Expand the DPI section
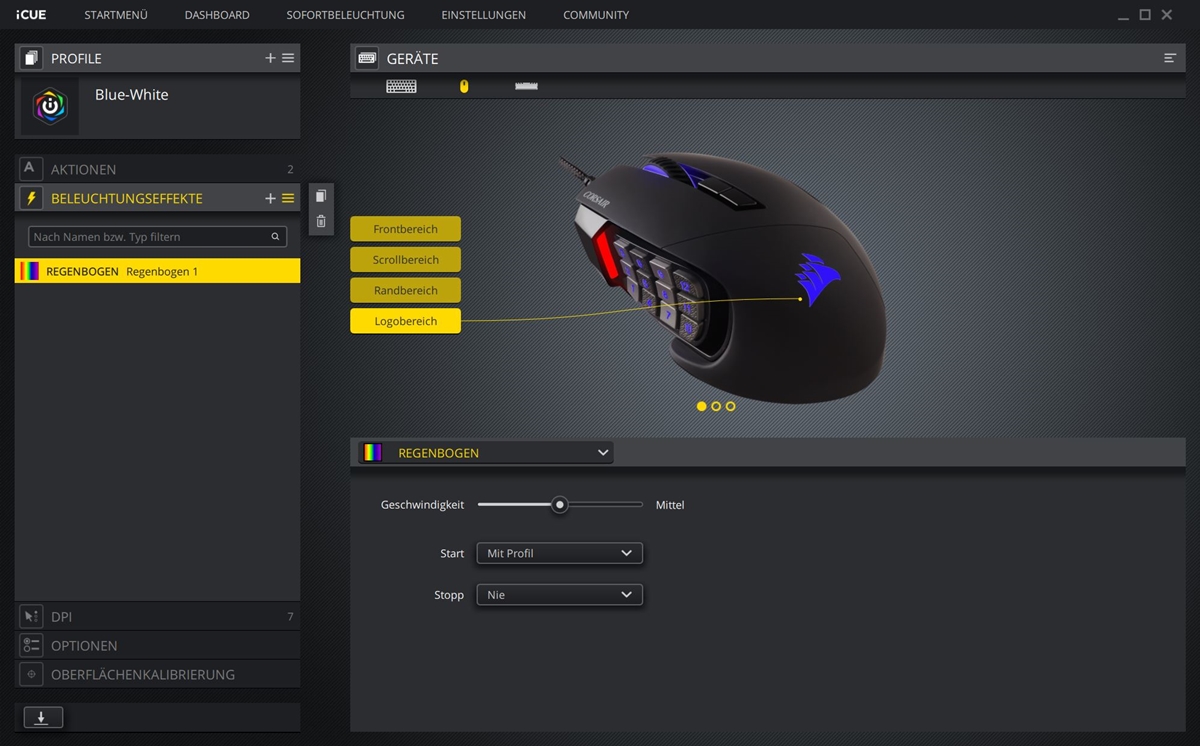 [x=157, y=616]
